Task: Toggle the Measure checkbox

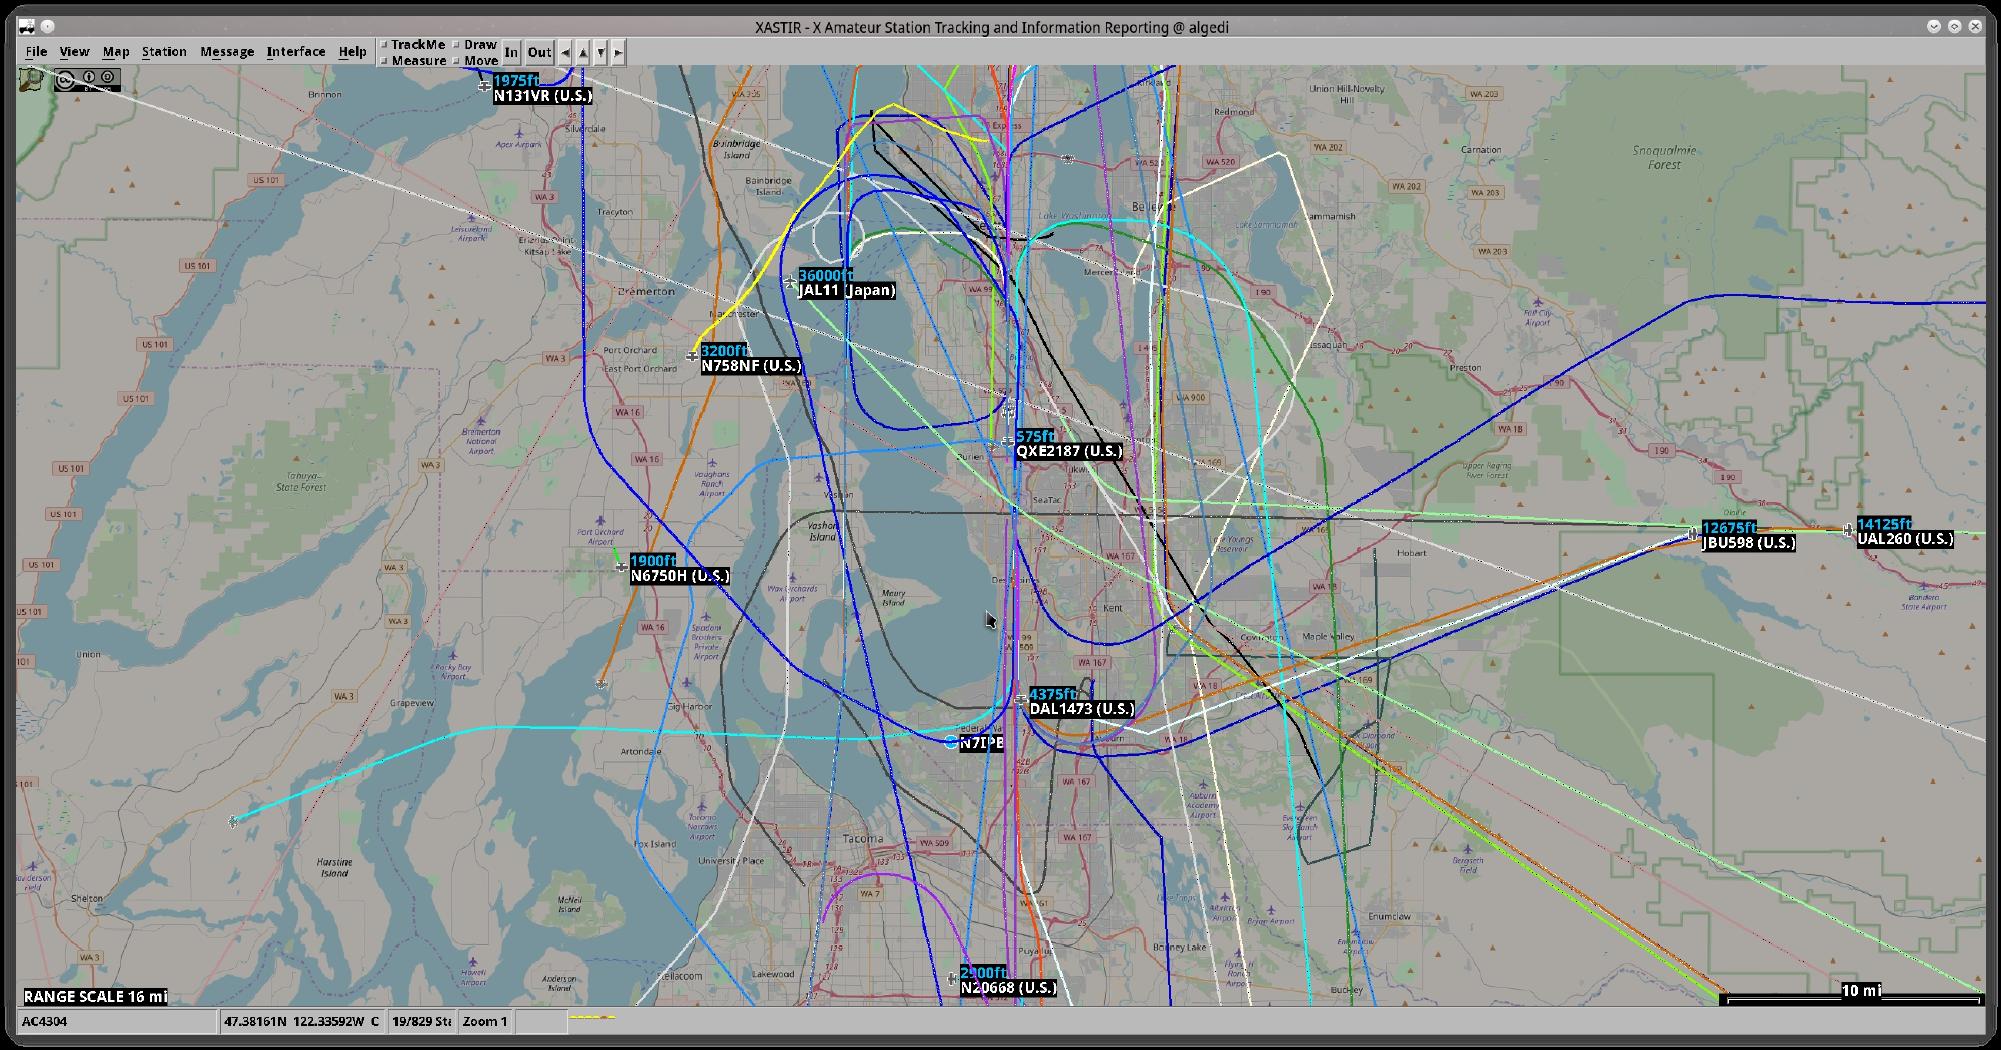Action: coord(385,61)
